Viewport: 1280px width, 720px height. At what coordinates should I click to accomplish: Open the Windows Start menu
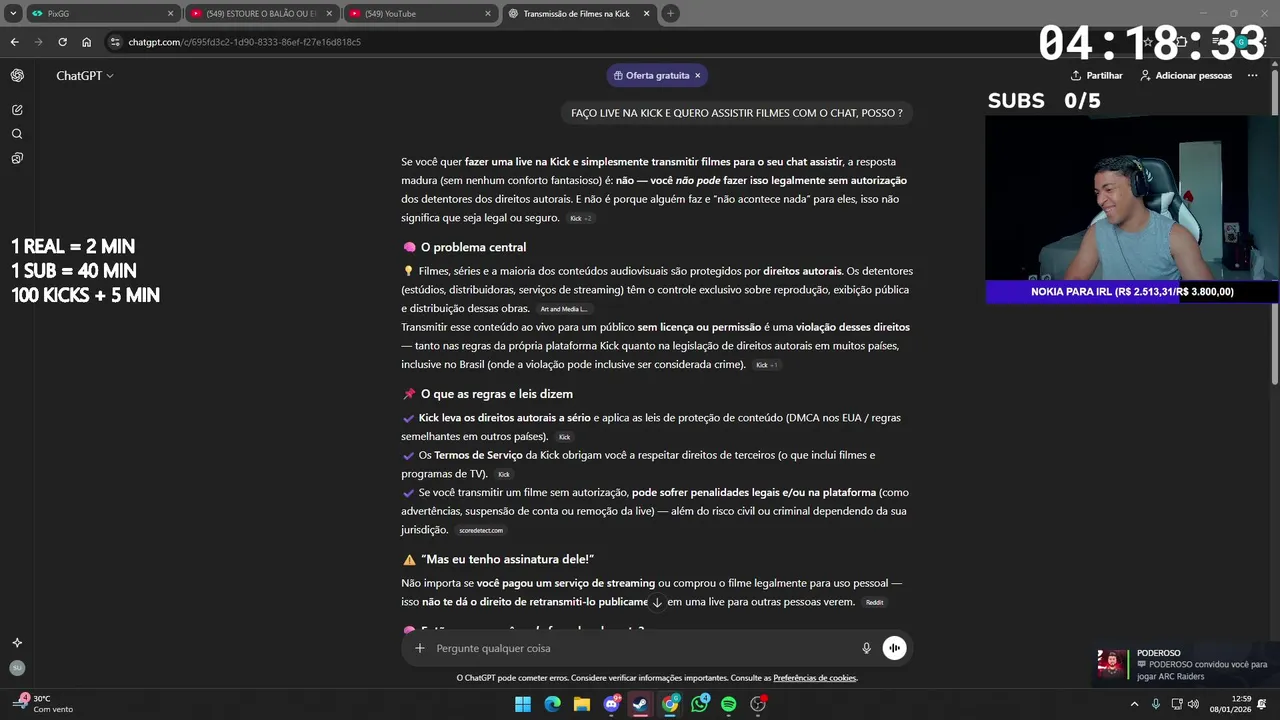point(523,704)
